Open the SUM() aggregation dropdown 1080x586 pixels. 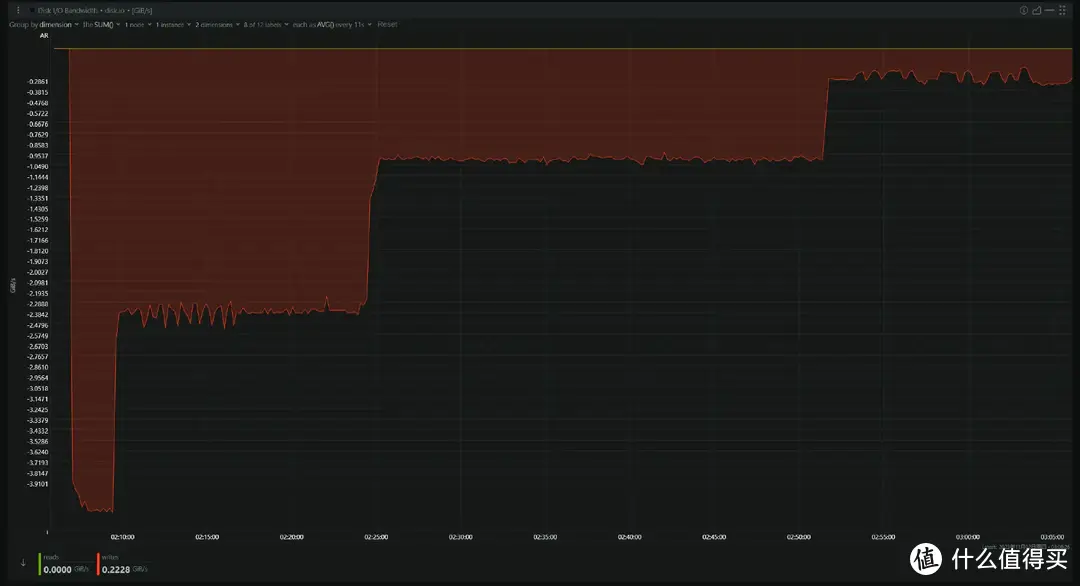(101, 25)
